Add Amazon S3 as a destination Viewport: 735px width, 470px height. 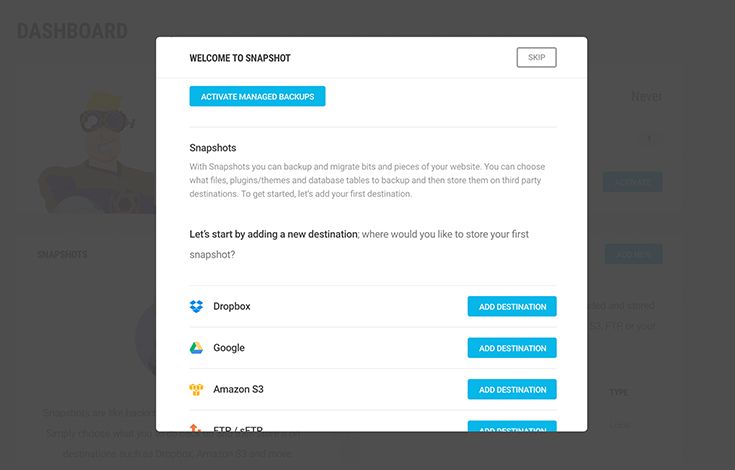click(512, 389)
